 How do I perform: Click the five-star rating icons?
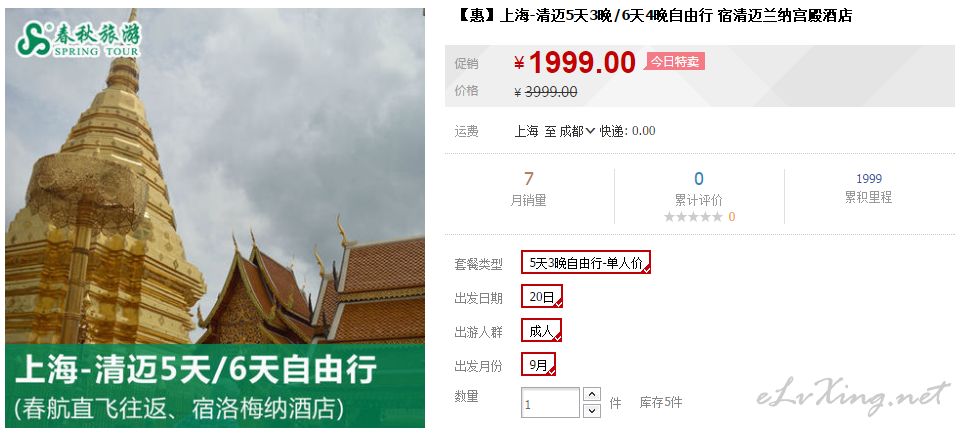coord(693,216)
